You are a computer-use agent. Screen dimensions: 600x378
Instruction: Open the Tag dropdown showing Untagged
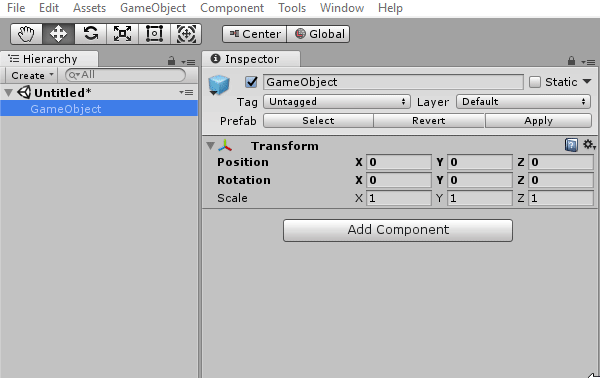pyautogui.click(x=337, y=102)
